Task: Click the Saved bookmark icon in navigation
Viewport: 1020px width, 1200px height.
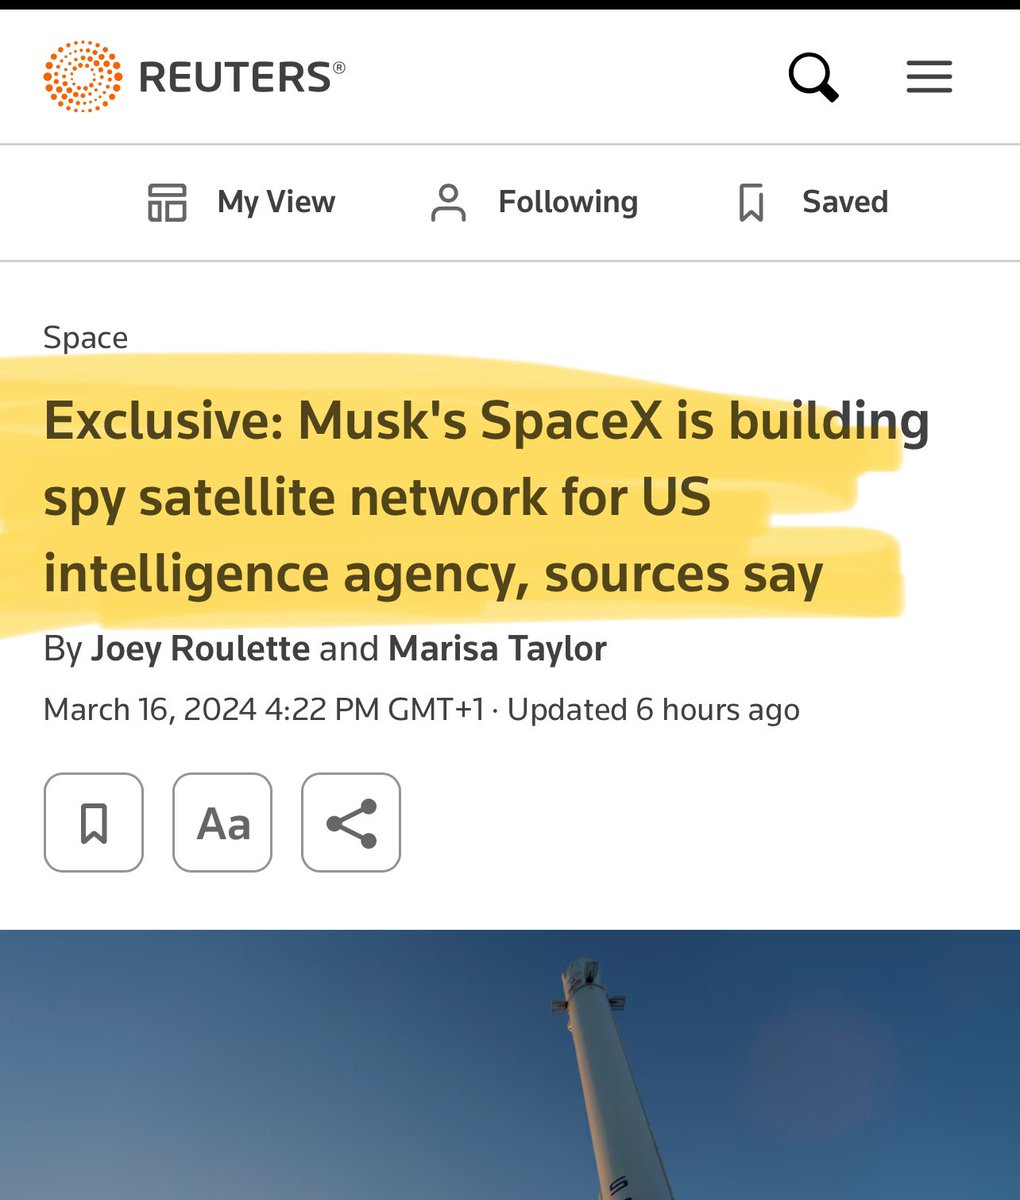Action: 751,202
